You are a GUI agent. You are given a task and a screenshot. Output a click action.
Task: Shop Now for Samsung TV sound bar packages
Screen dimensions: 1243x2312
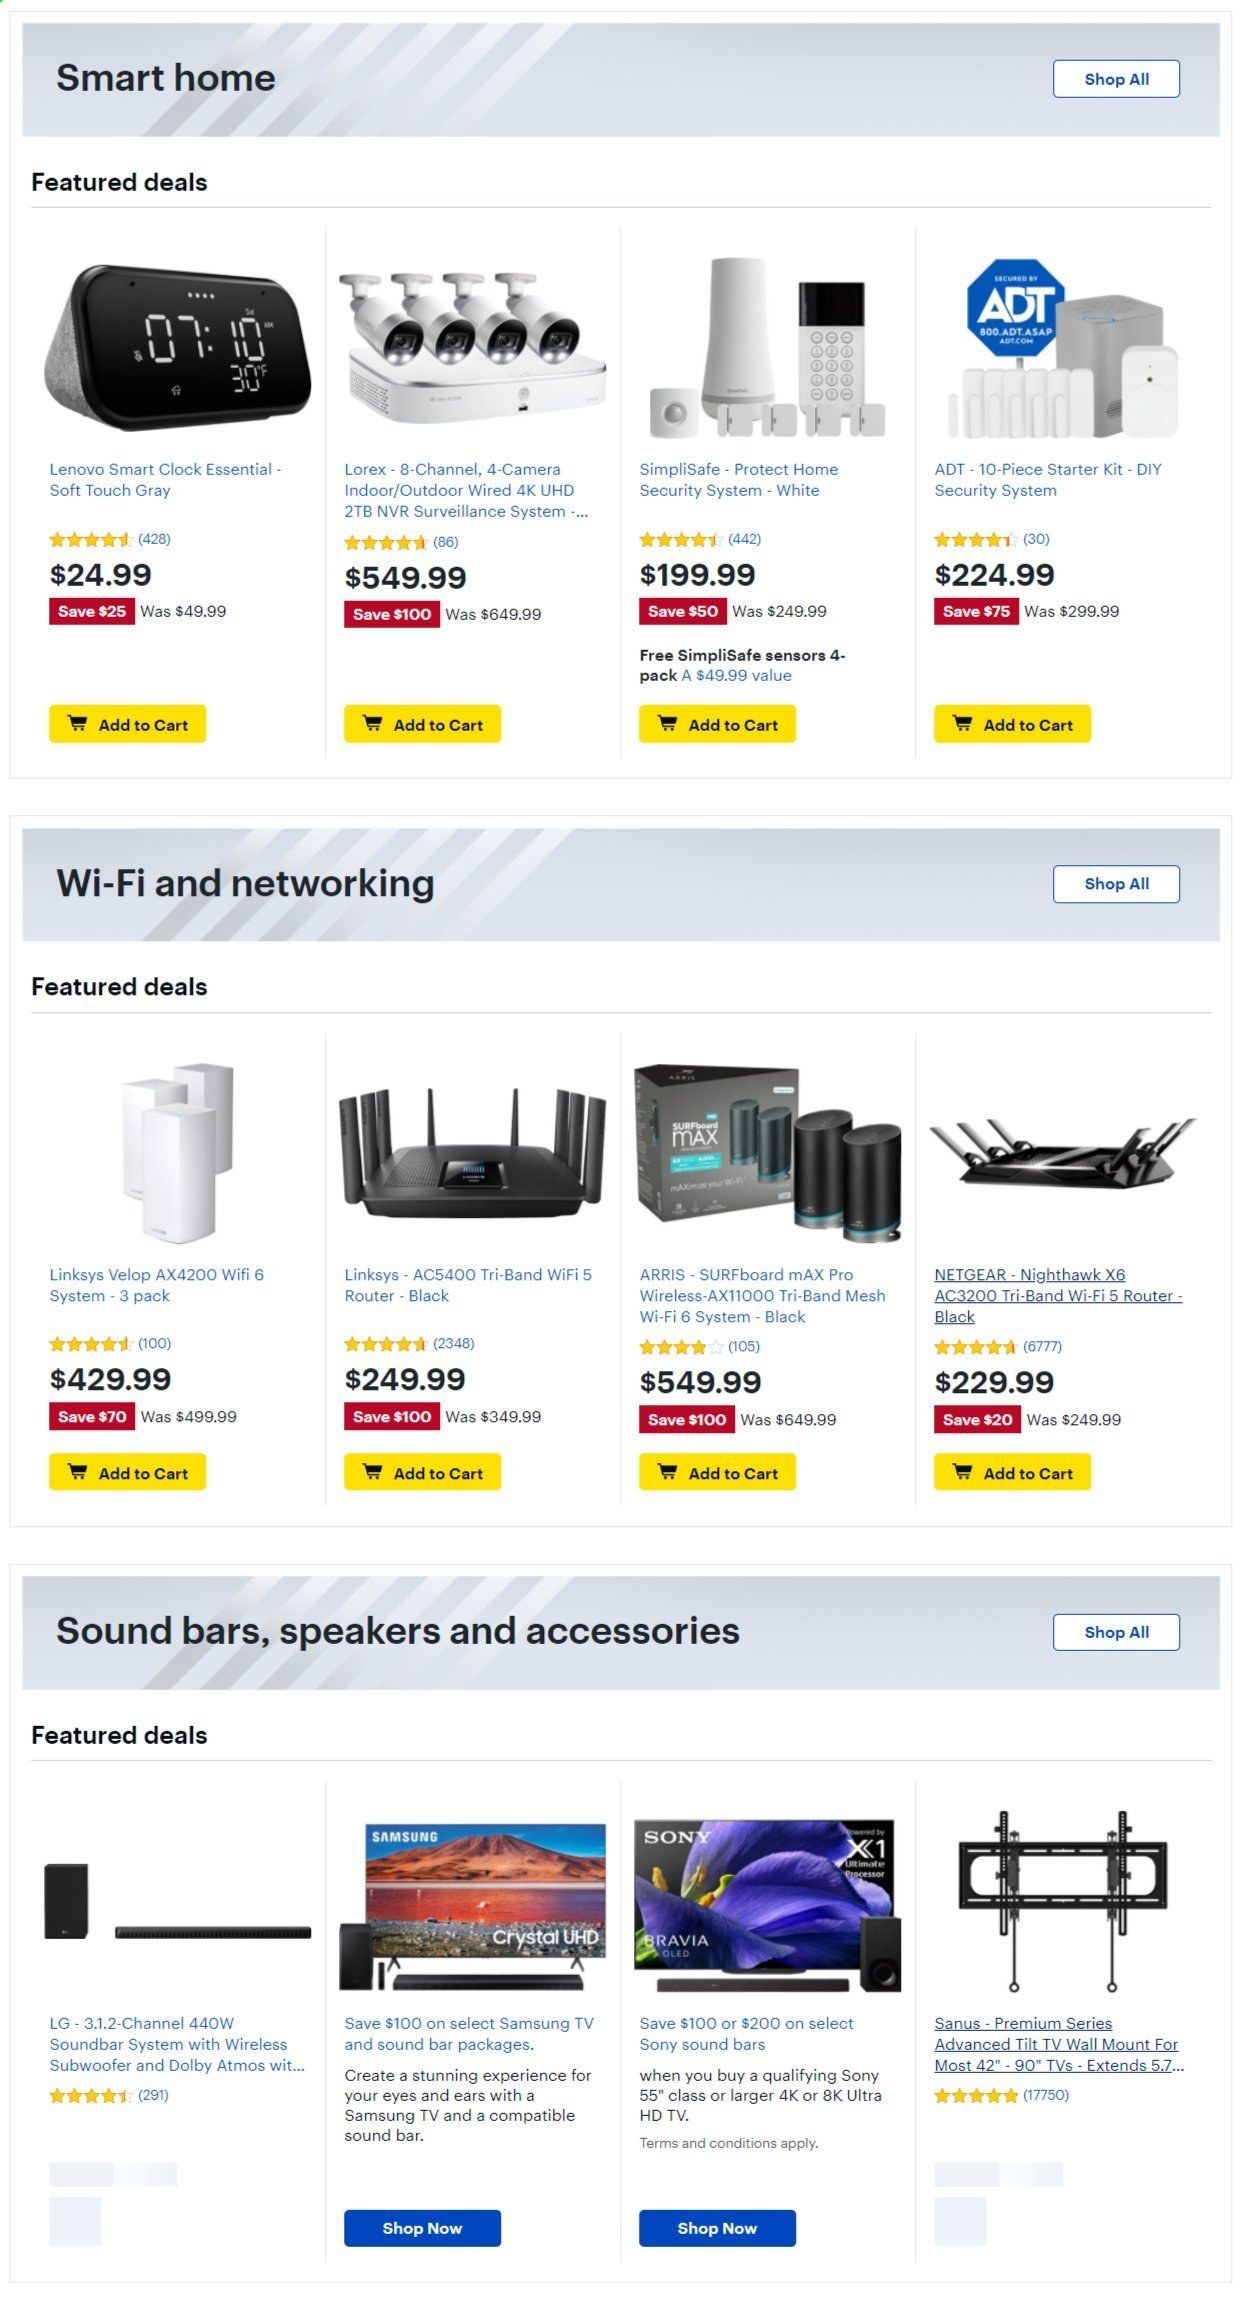click(422, 2228)
